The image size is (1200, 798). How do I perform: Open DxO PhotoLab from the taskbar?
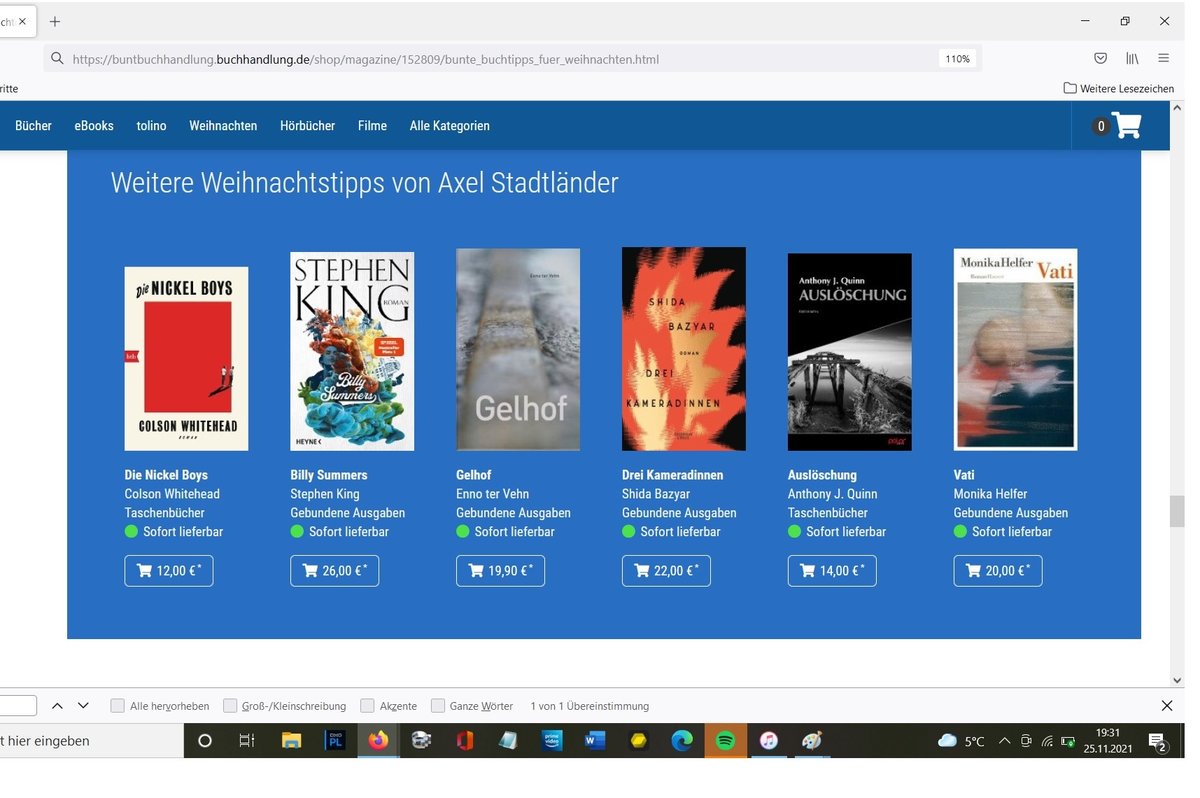point(335,741)
